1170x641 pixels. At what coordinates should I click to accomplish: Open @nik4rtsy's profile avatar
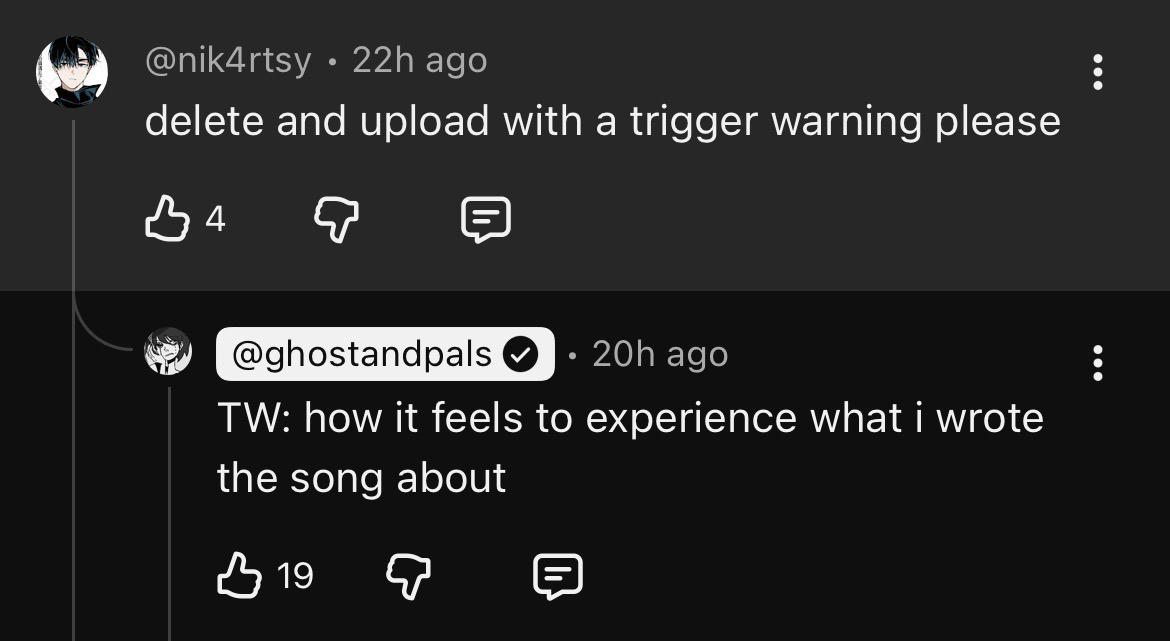click(72, 73)
